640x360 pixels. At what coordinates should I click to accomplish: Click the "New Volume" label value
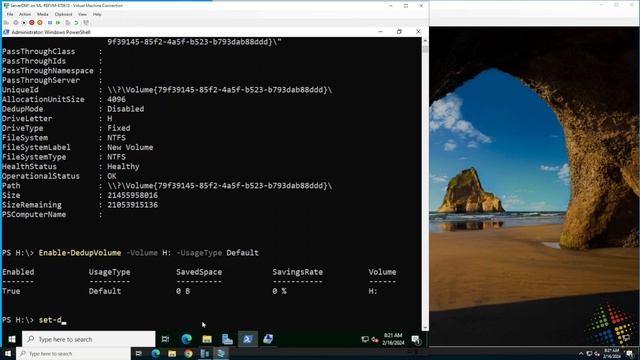click(130, 147)
